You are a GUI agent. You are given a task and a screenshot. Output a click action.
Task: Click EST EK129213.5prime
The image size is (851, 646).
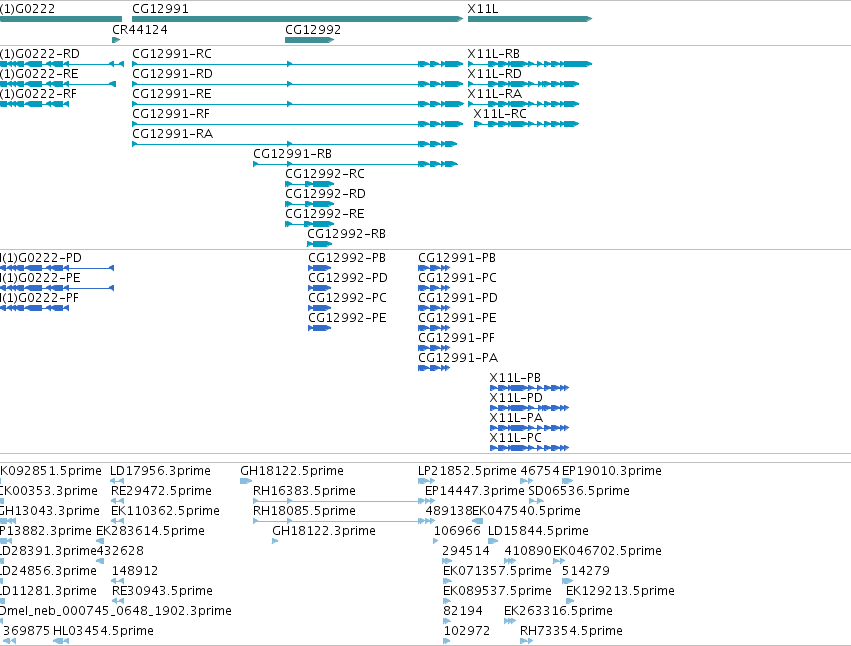[620, 591]
